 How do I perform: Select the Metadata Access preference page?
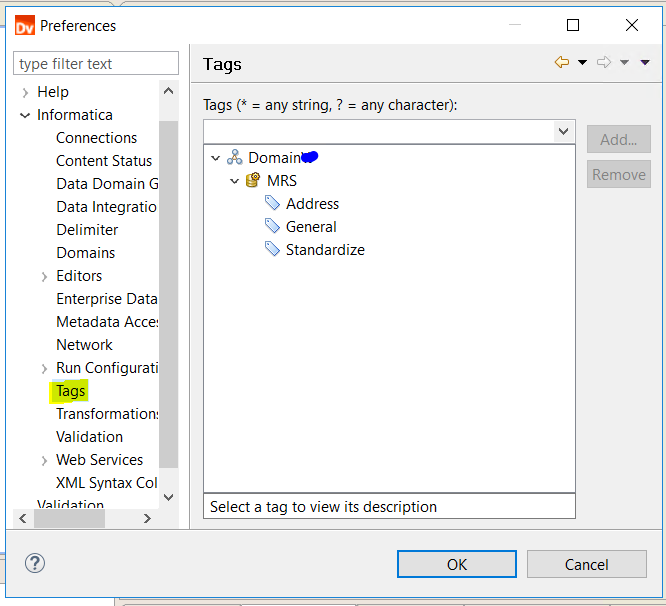click(107, 321)
